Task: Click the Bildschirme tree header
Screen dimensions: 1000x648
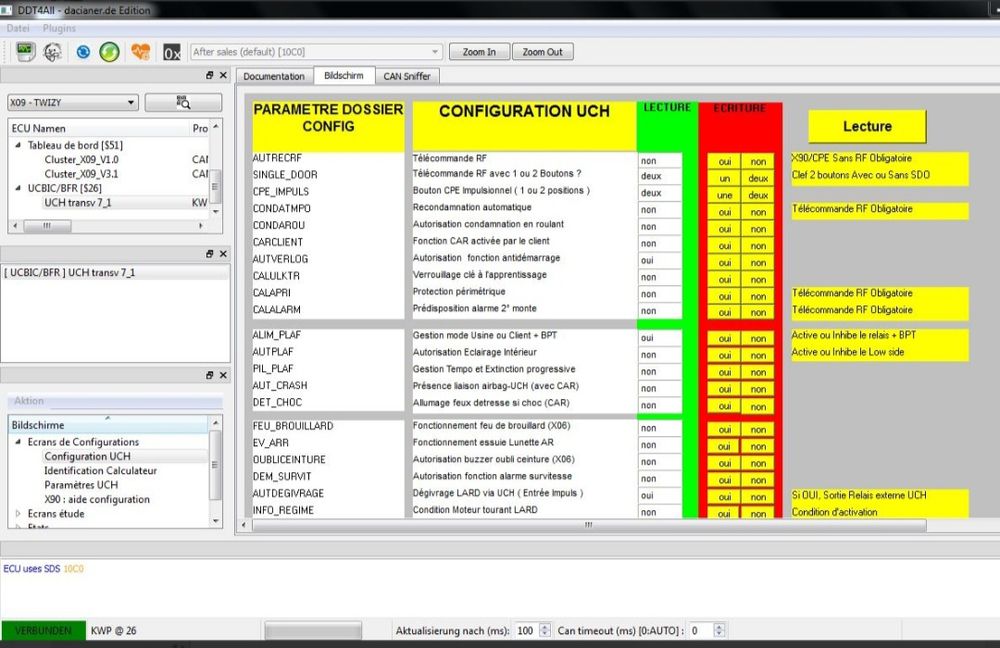Action: click(108, 425)
